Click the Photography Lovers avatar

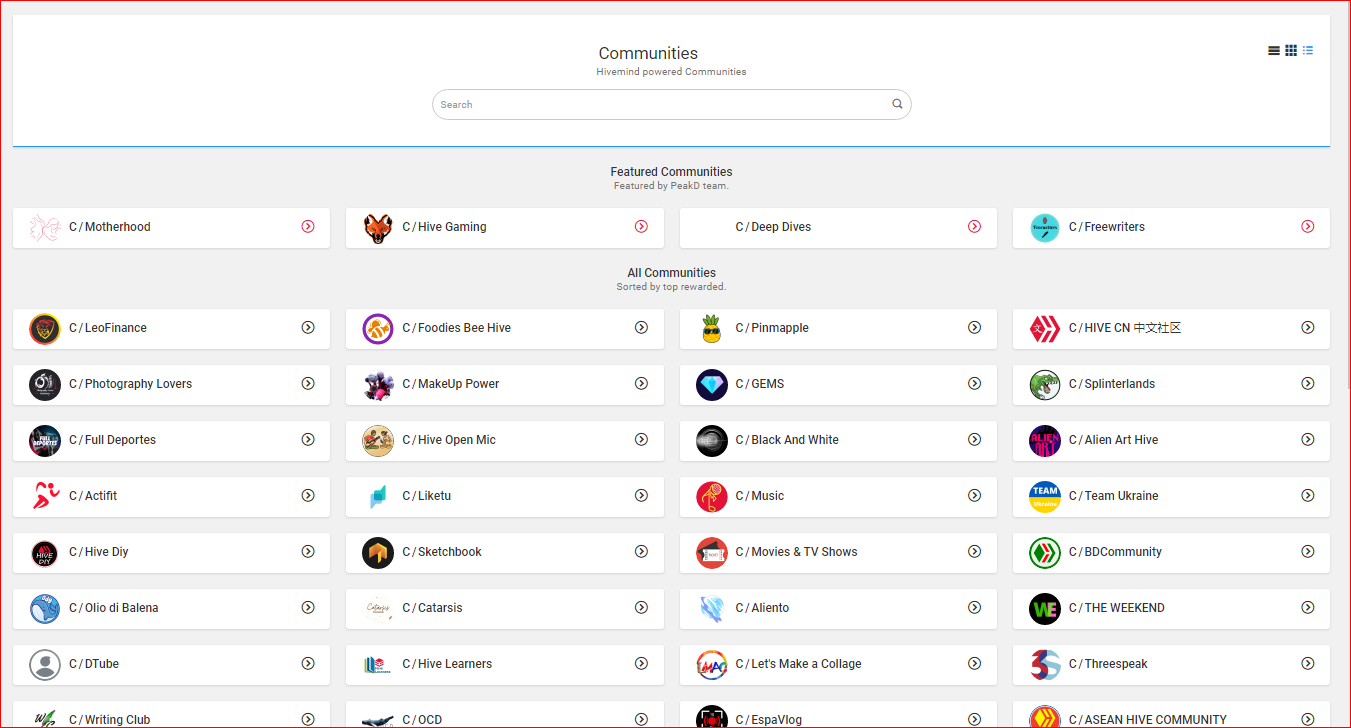(x=45, y=385)
